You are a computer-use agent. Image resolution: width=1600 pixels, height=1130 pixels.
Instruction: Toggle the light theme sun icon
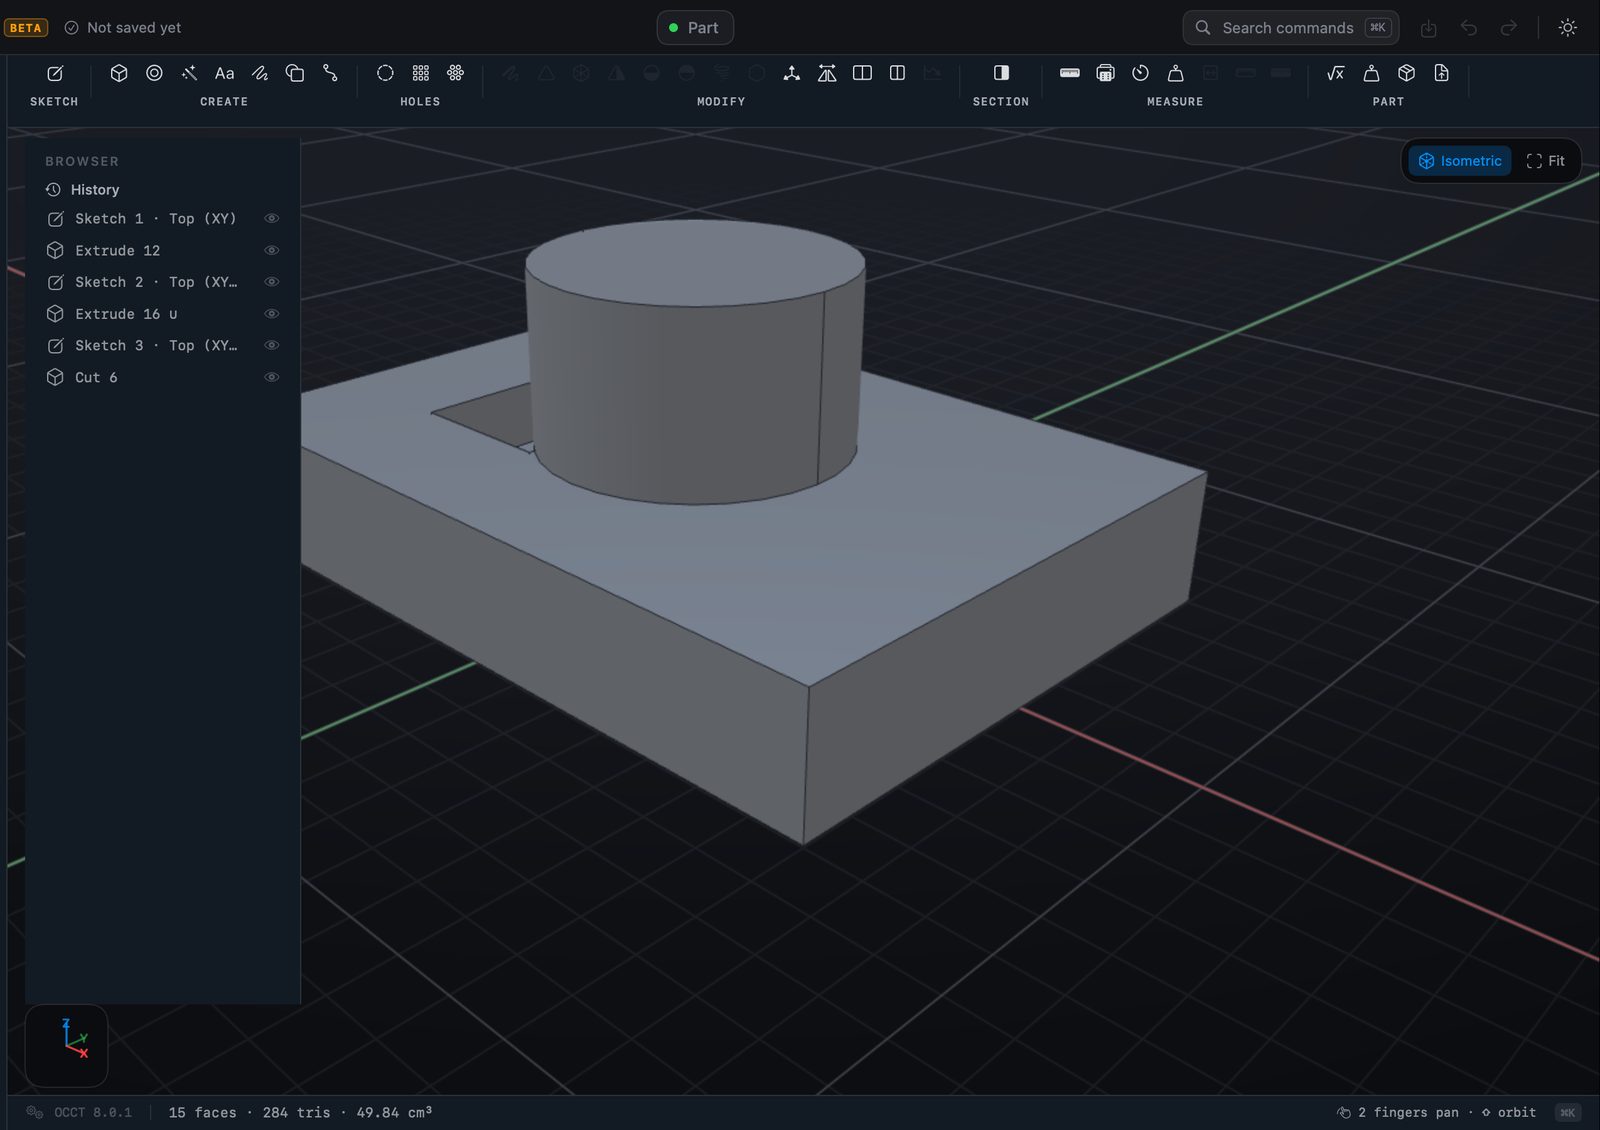1568,28
